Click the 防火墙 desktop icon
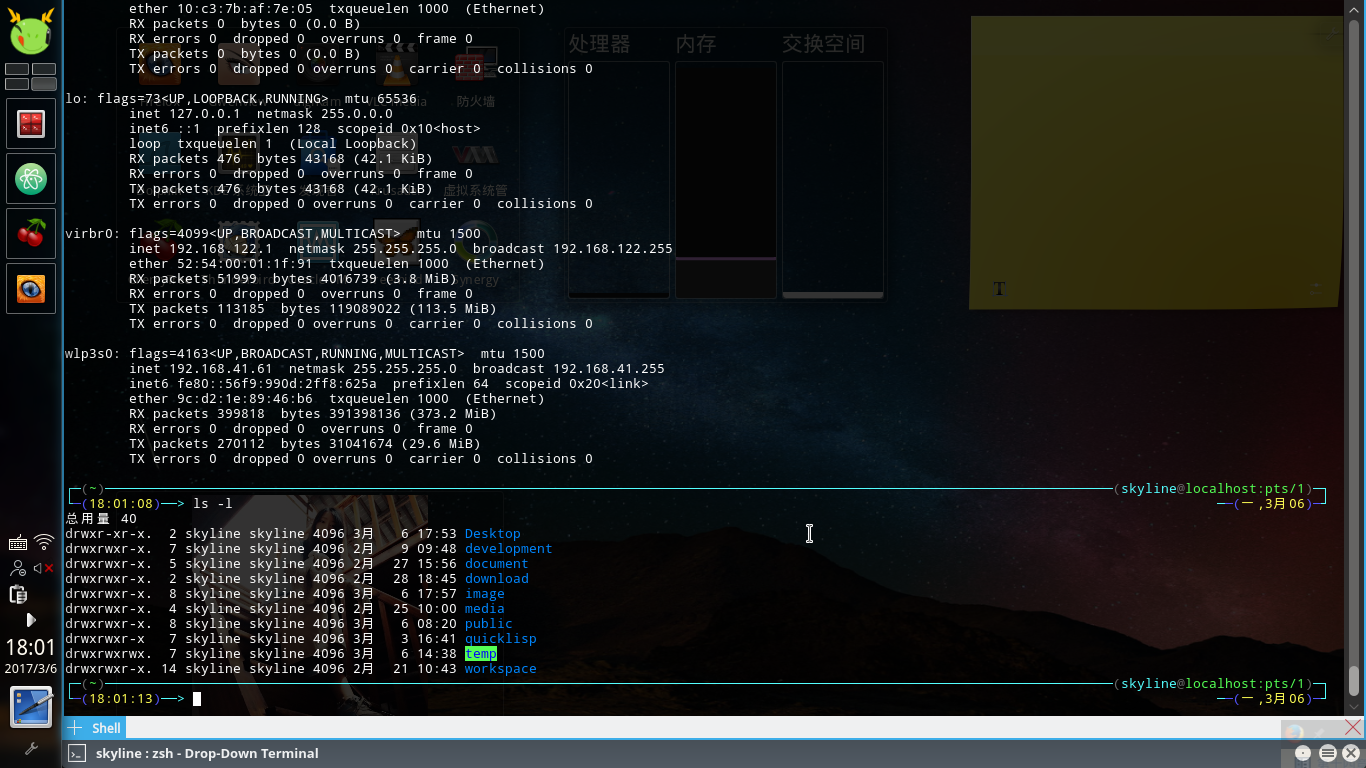1366x768 pixels. 476,78
